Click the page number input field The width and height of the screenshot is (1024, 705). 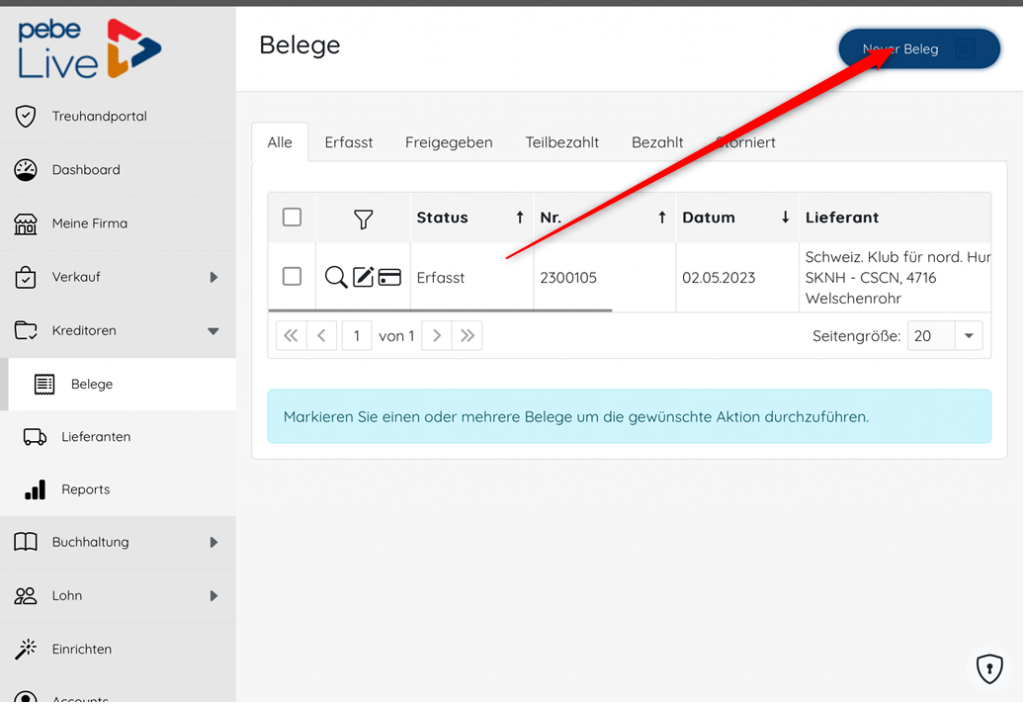357,336
